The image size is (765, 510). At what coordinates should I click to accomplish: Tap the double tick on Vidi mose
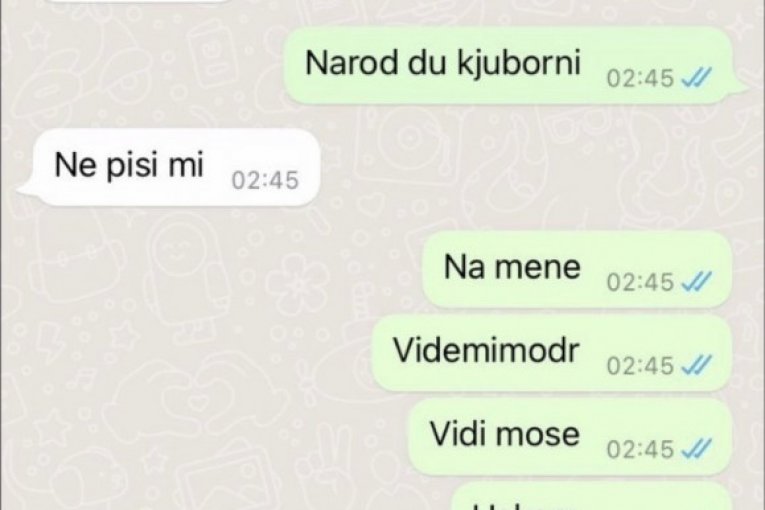[x=697, y=449]
